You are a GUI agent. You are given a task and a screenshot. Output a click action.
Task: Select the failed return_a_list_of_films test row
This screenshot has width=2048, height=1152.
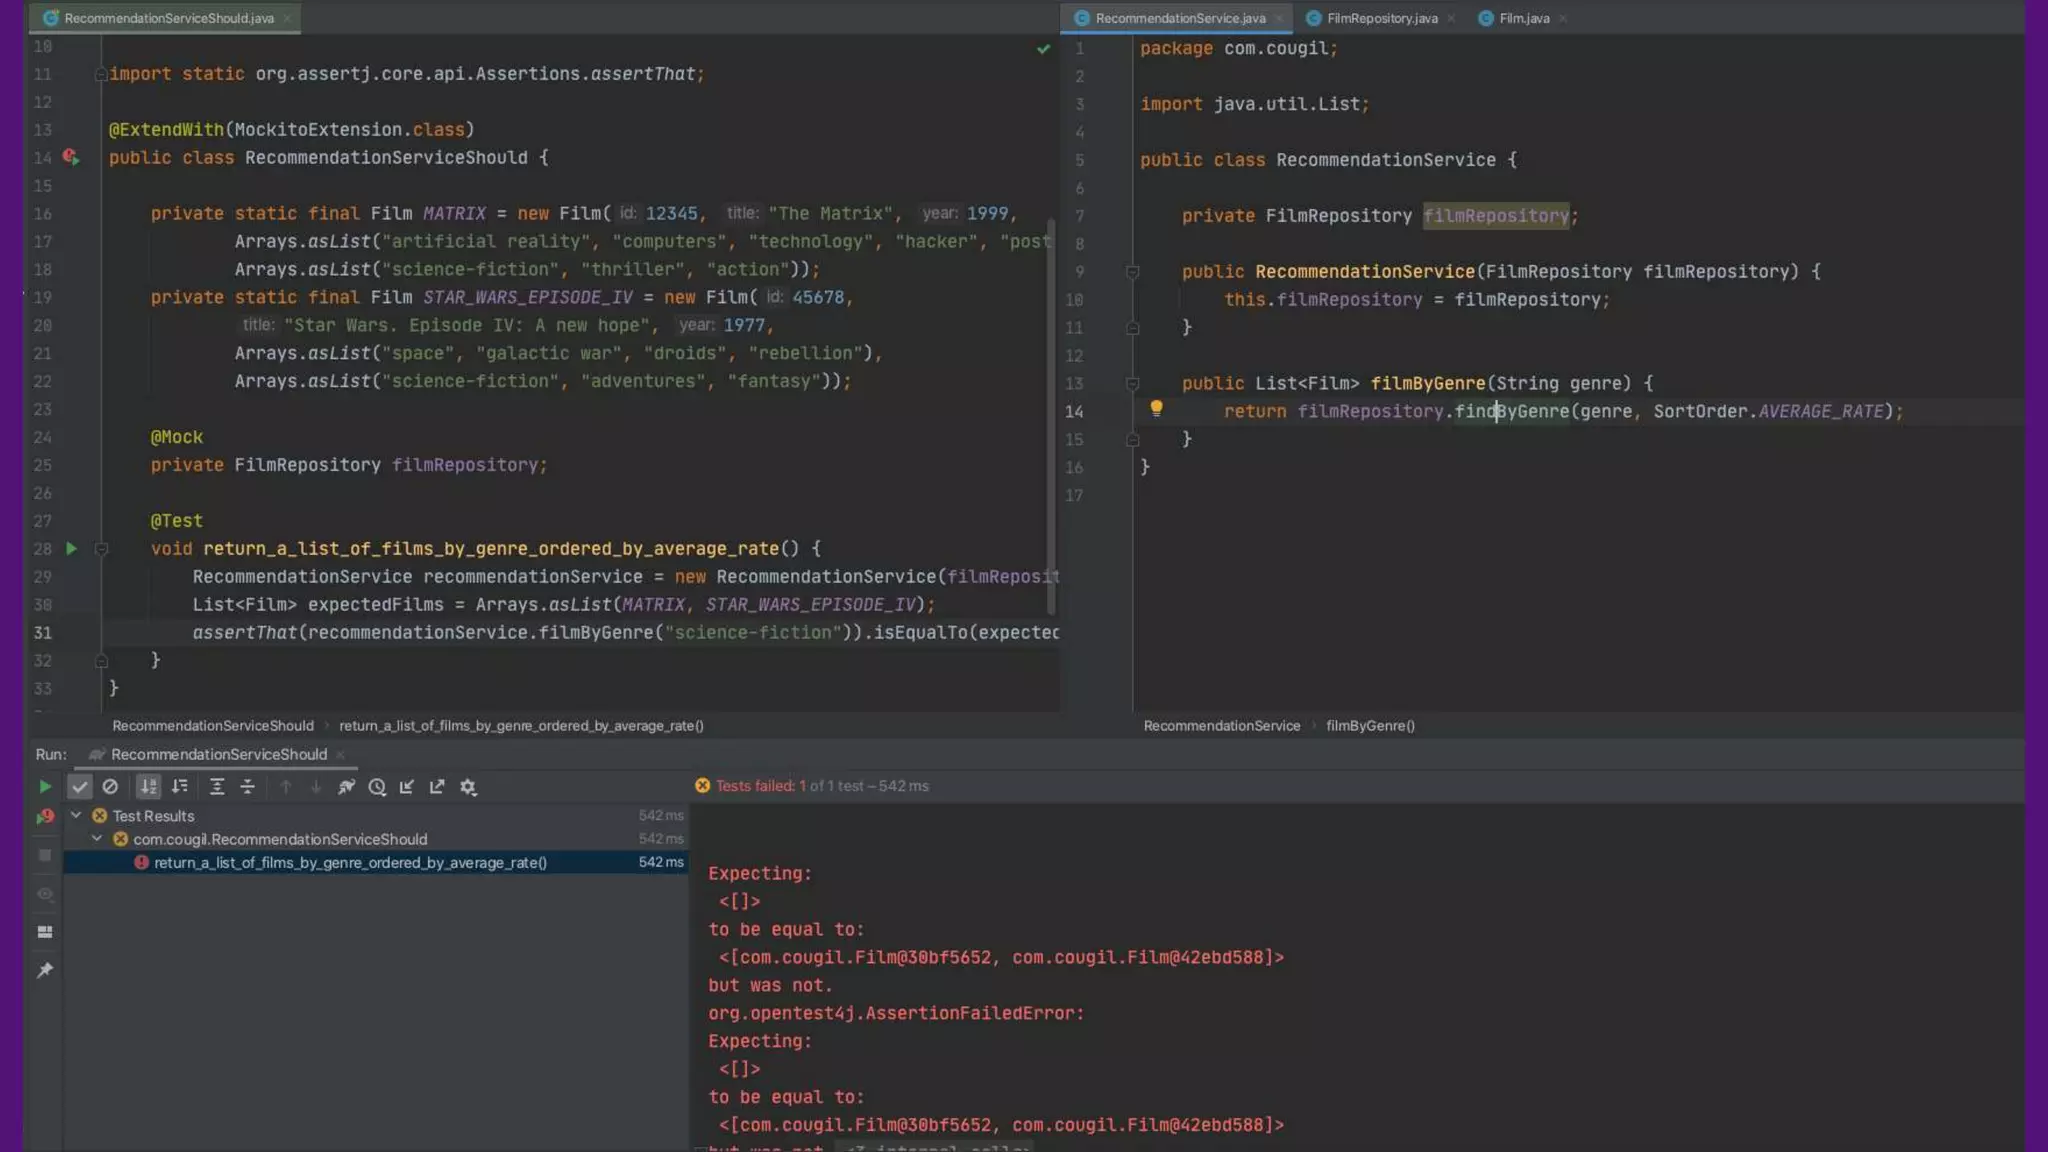tap(350, 862)
